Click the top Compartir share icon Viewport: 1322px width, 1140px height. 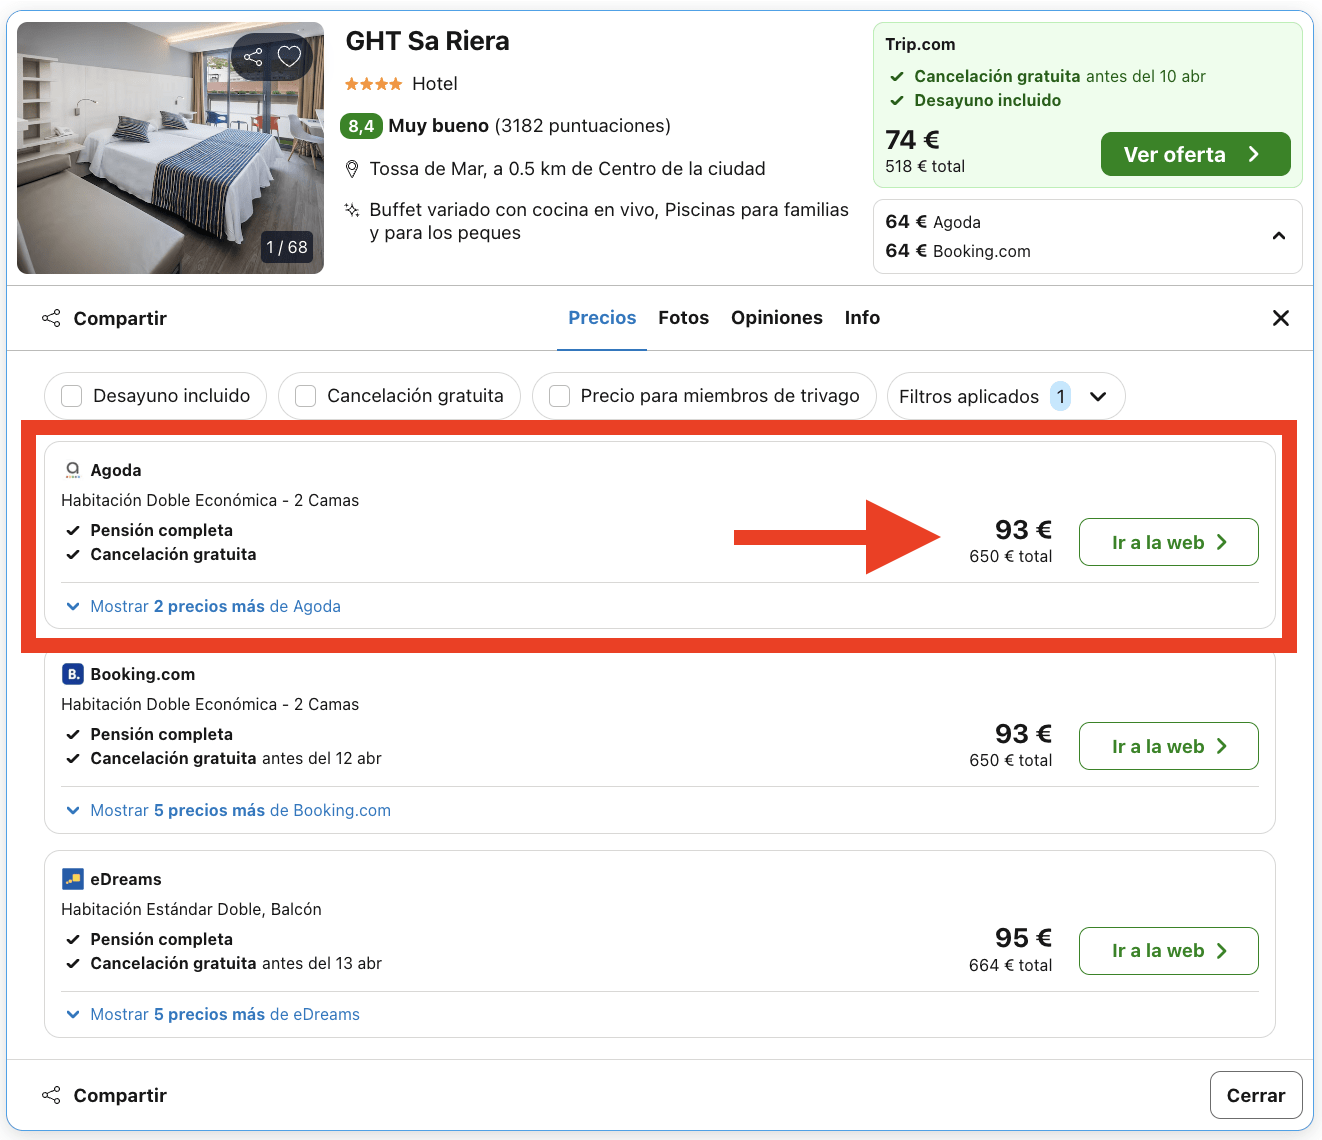point(51,318)
